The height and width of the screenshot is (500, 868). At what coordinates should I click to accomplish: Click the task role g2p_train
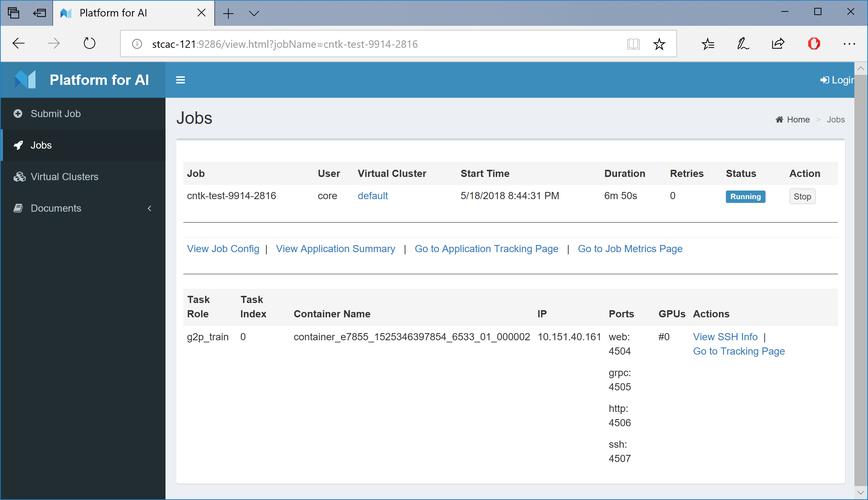(208, 337)
